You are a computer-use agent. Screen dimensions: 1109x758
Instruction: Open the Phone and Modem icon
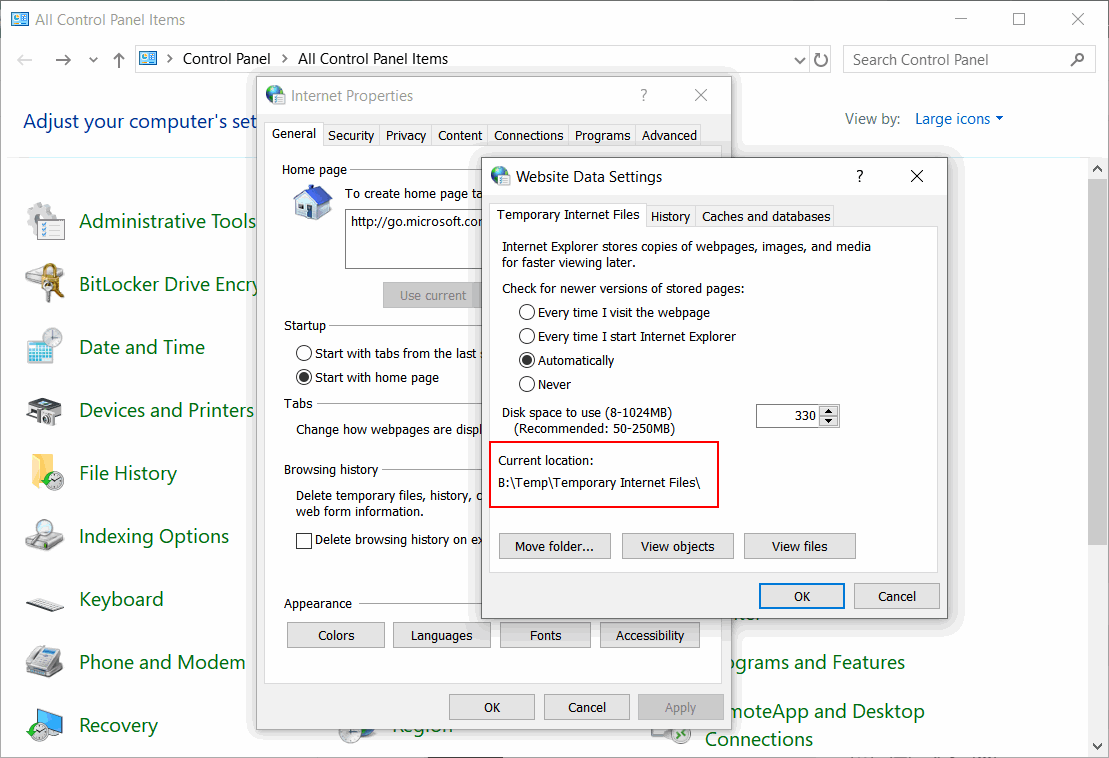tap(46, 663)
